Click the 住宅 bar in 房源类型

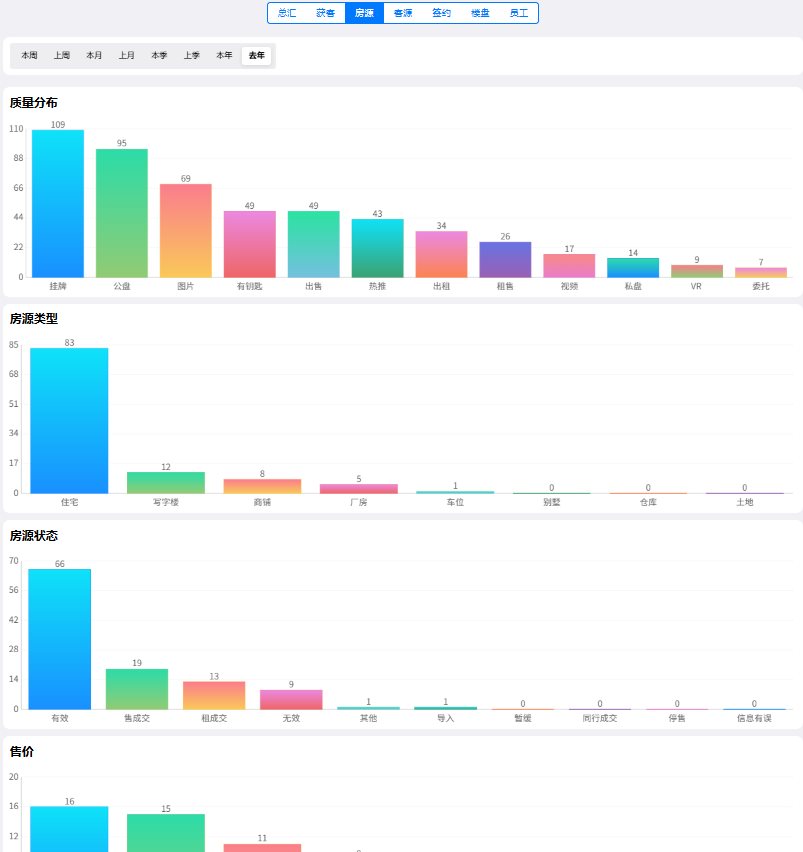coord(69,421)
